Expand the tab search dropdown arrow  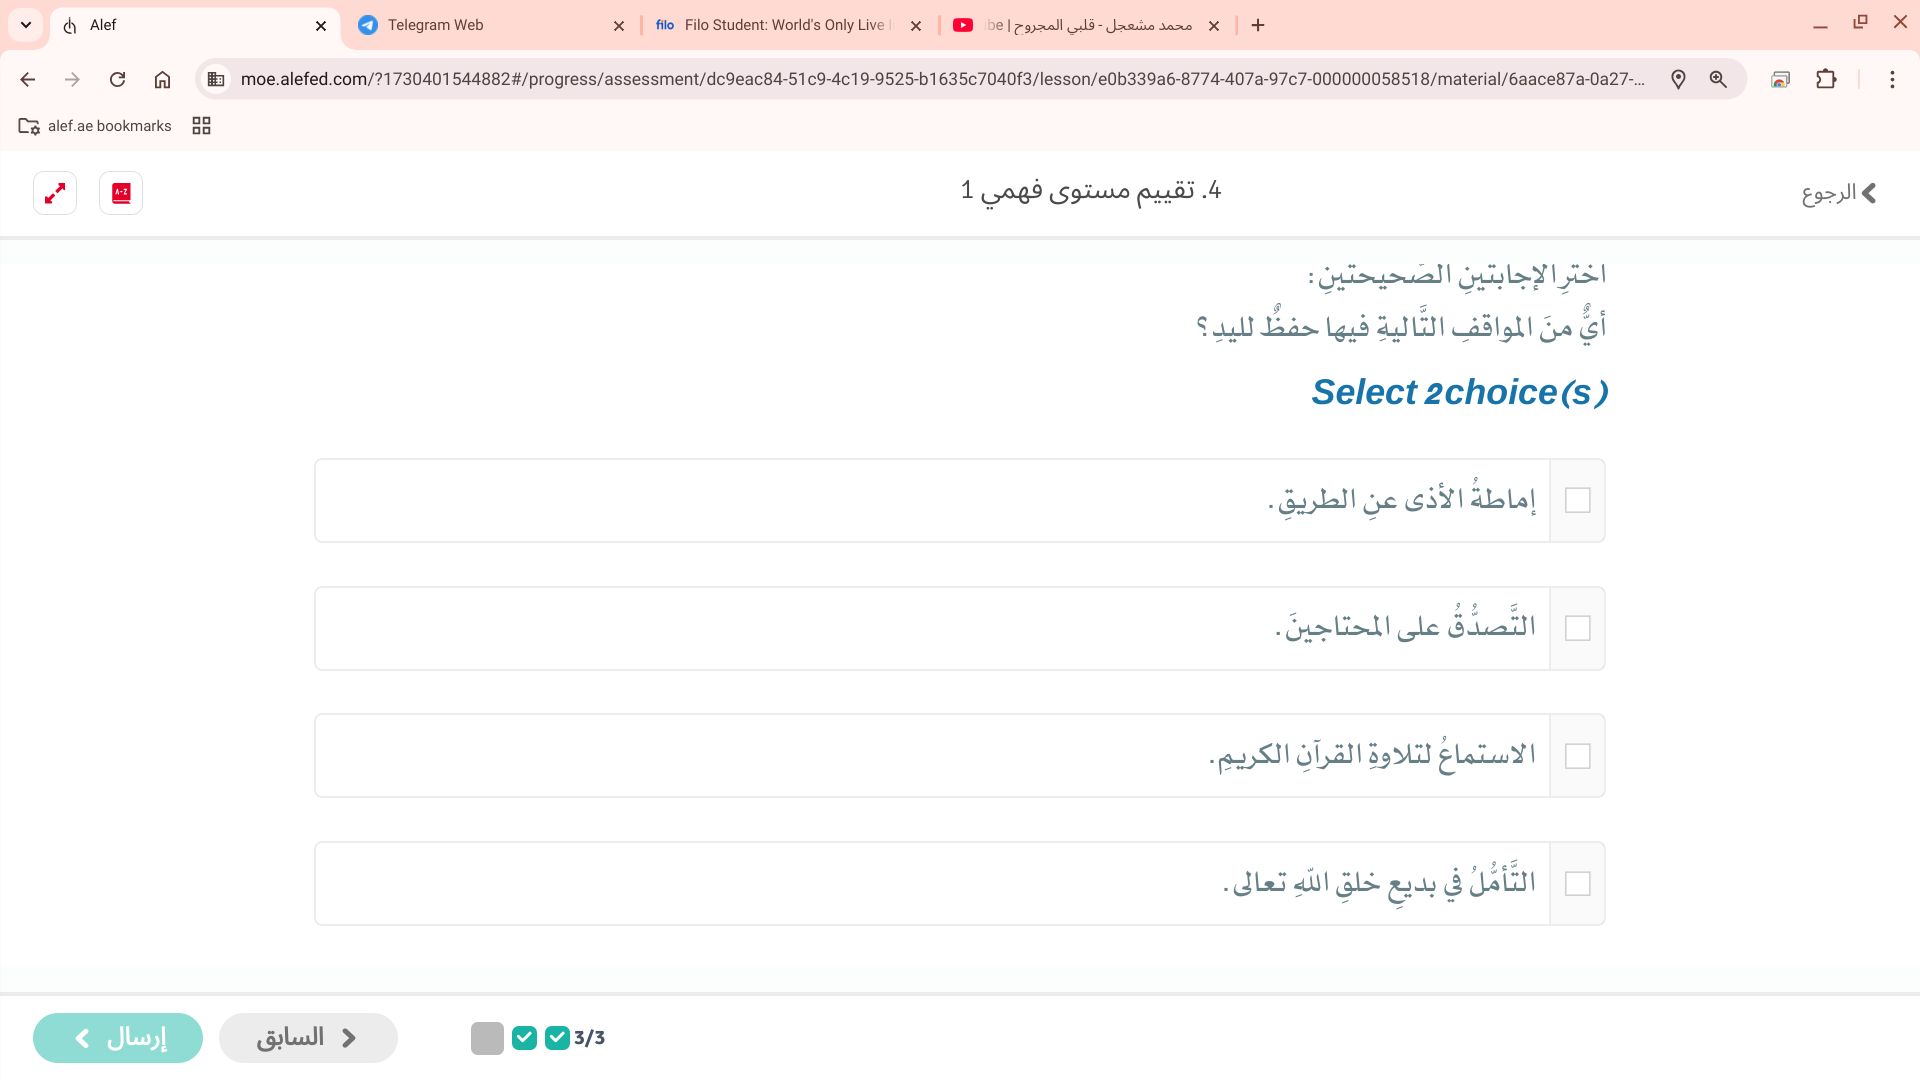tap(26, 25)
